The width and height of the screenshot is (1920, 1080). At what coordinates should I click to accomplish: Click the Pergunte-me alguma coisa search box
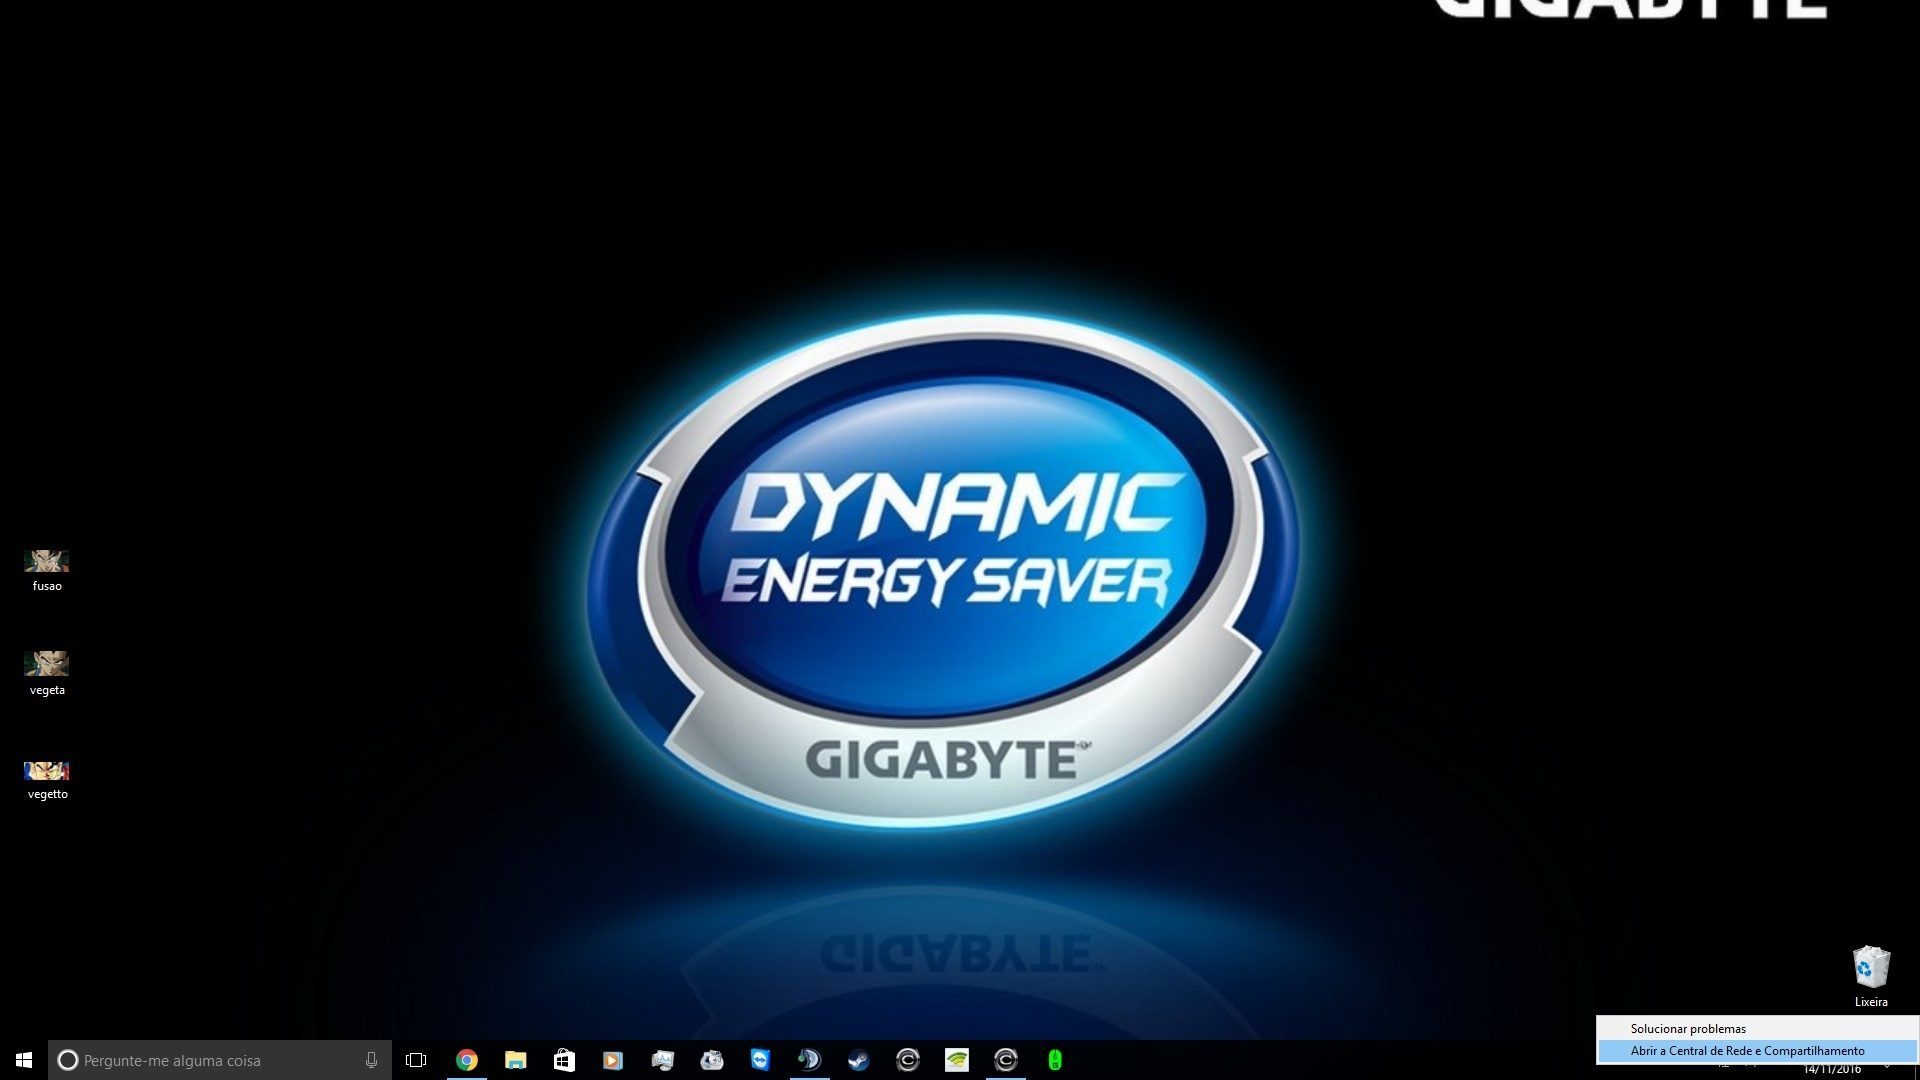[220, 1060]
